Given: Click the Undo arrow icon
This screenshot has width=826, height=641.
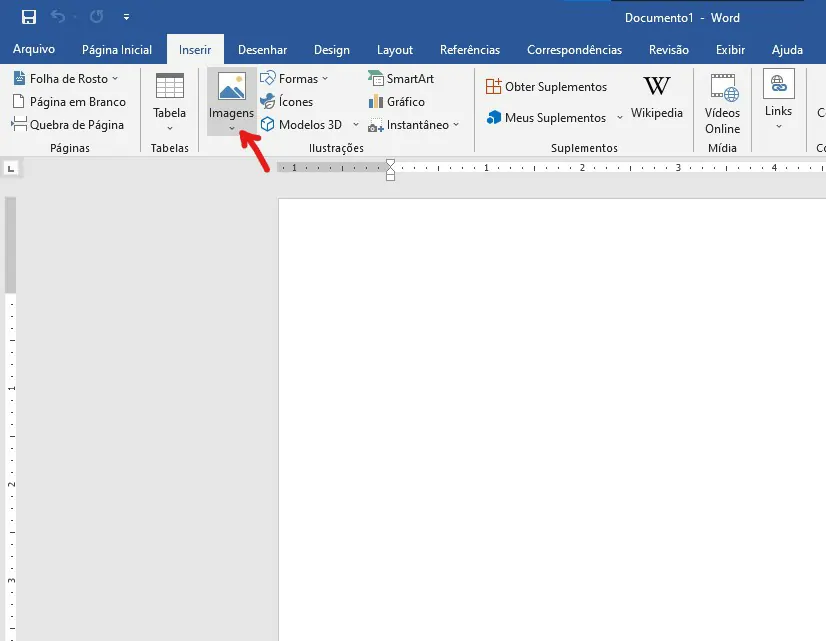Looking at the screenshot, I should [x=58, y=17].
